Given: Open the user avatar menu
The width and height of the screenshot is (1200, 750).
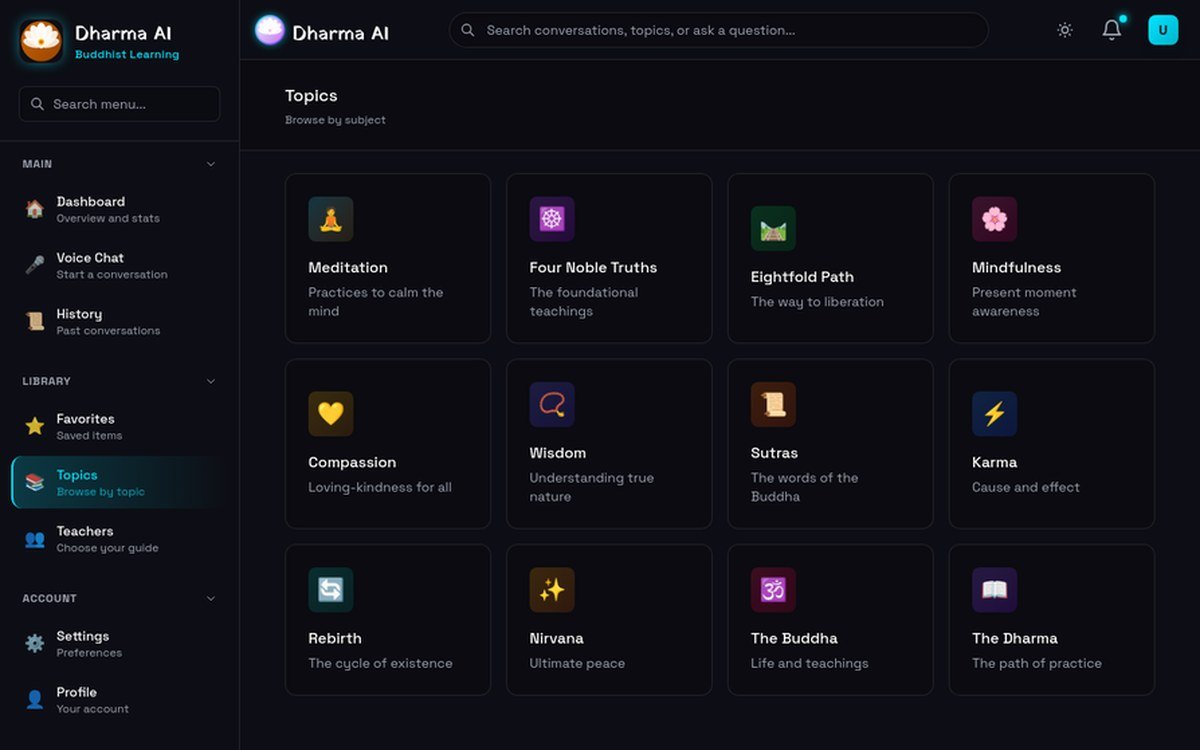Looking at the screenshot, I should (x=1163, y=30).
